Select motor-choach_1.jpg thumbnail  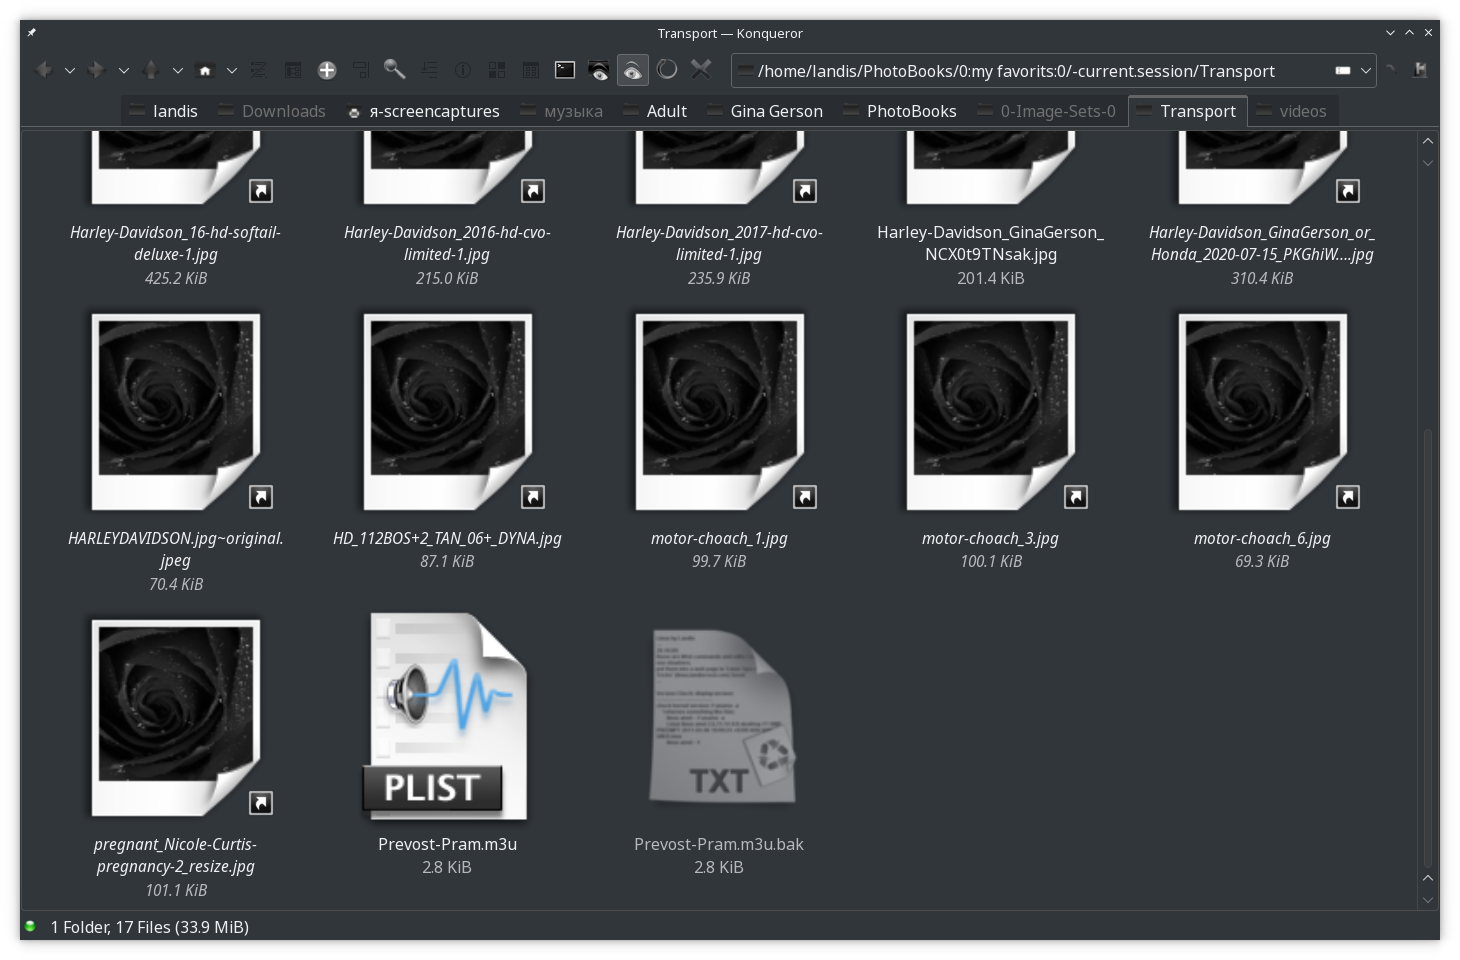[720, 412]
